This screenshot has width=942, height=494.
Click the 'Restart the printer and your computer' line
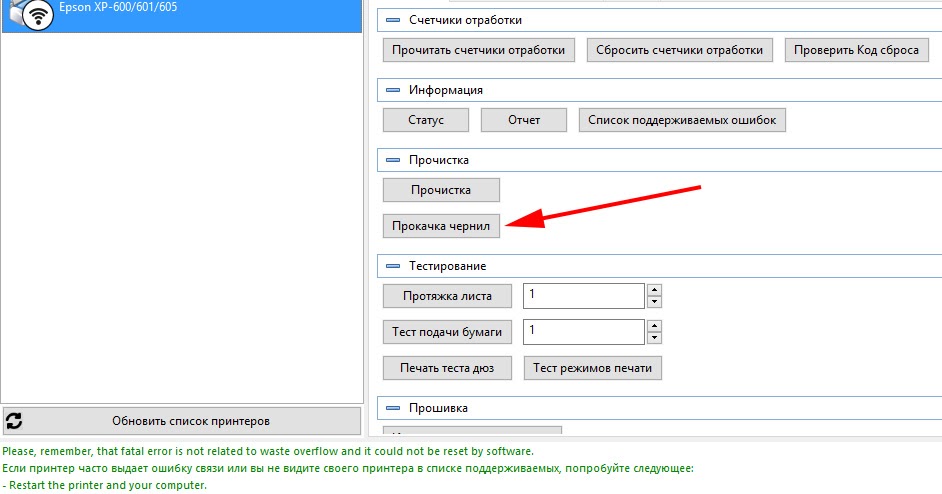pos(105,485)
